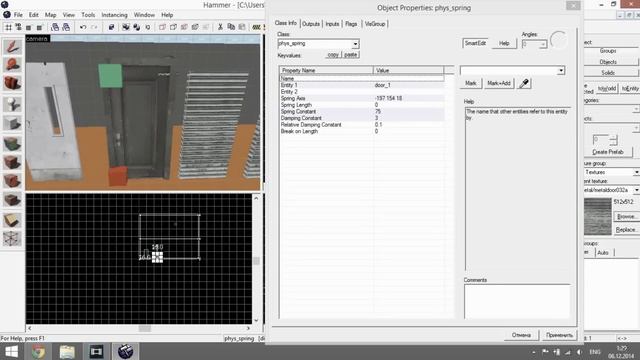Click the Carve icon

(x=111, y=27)
